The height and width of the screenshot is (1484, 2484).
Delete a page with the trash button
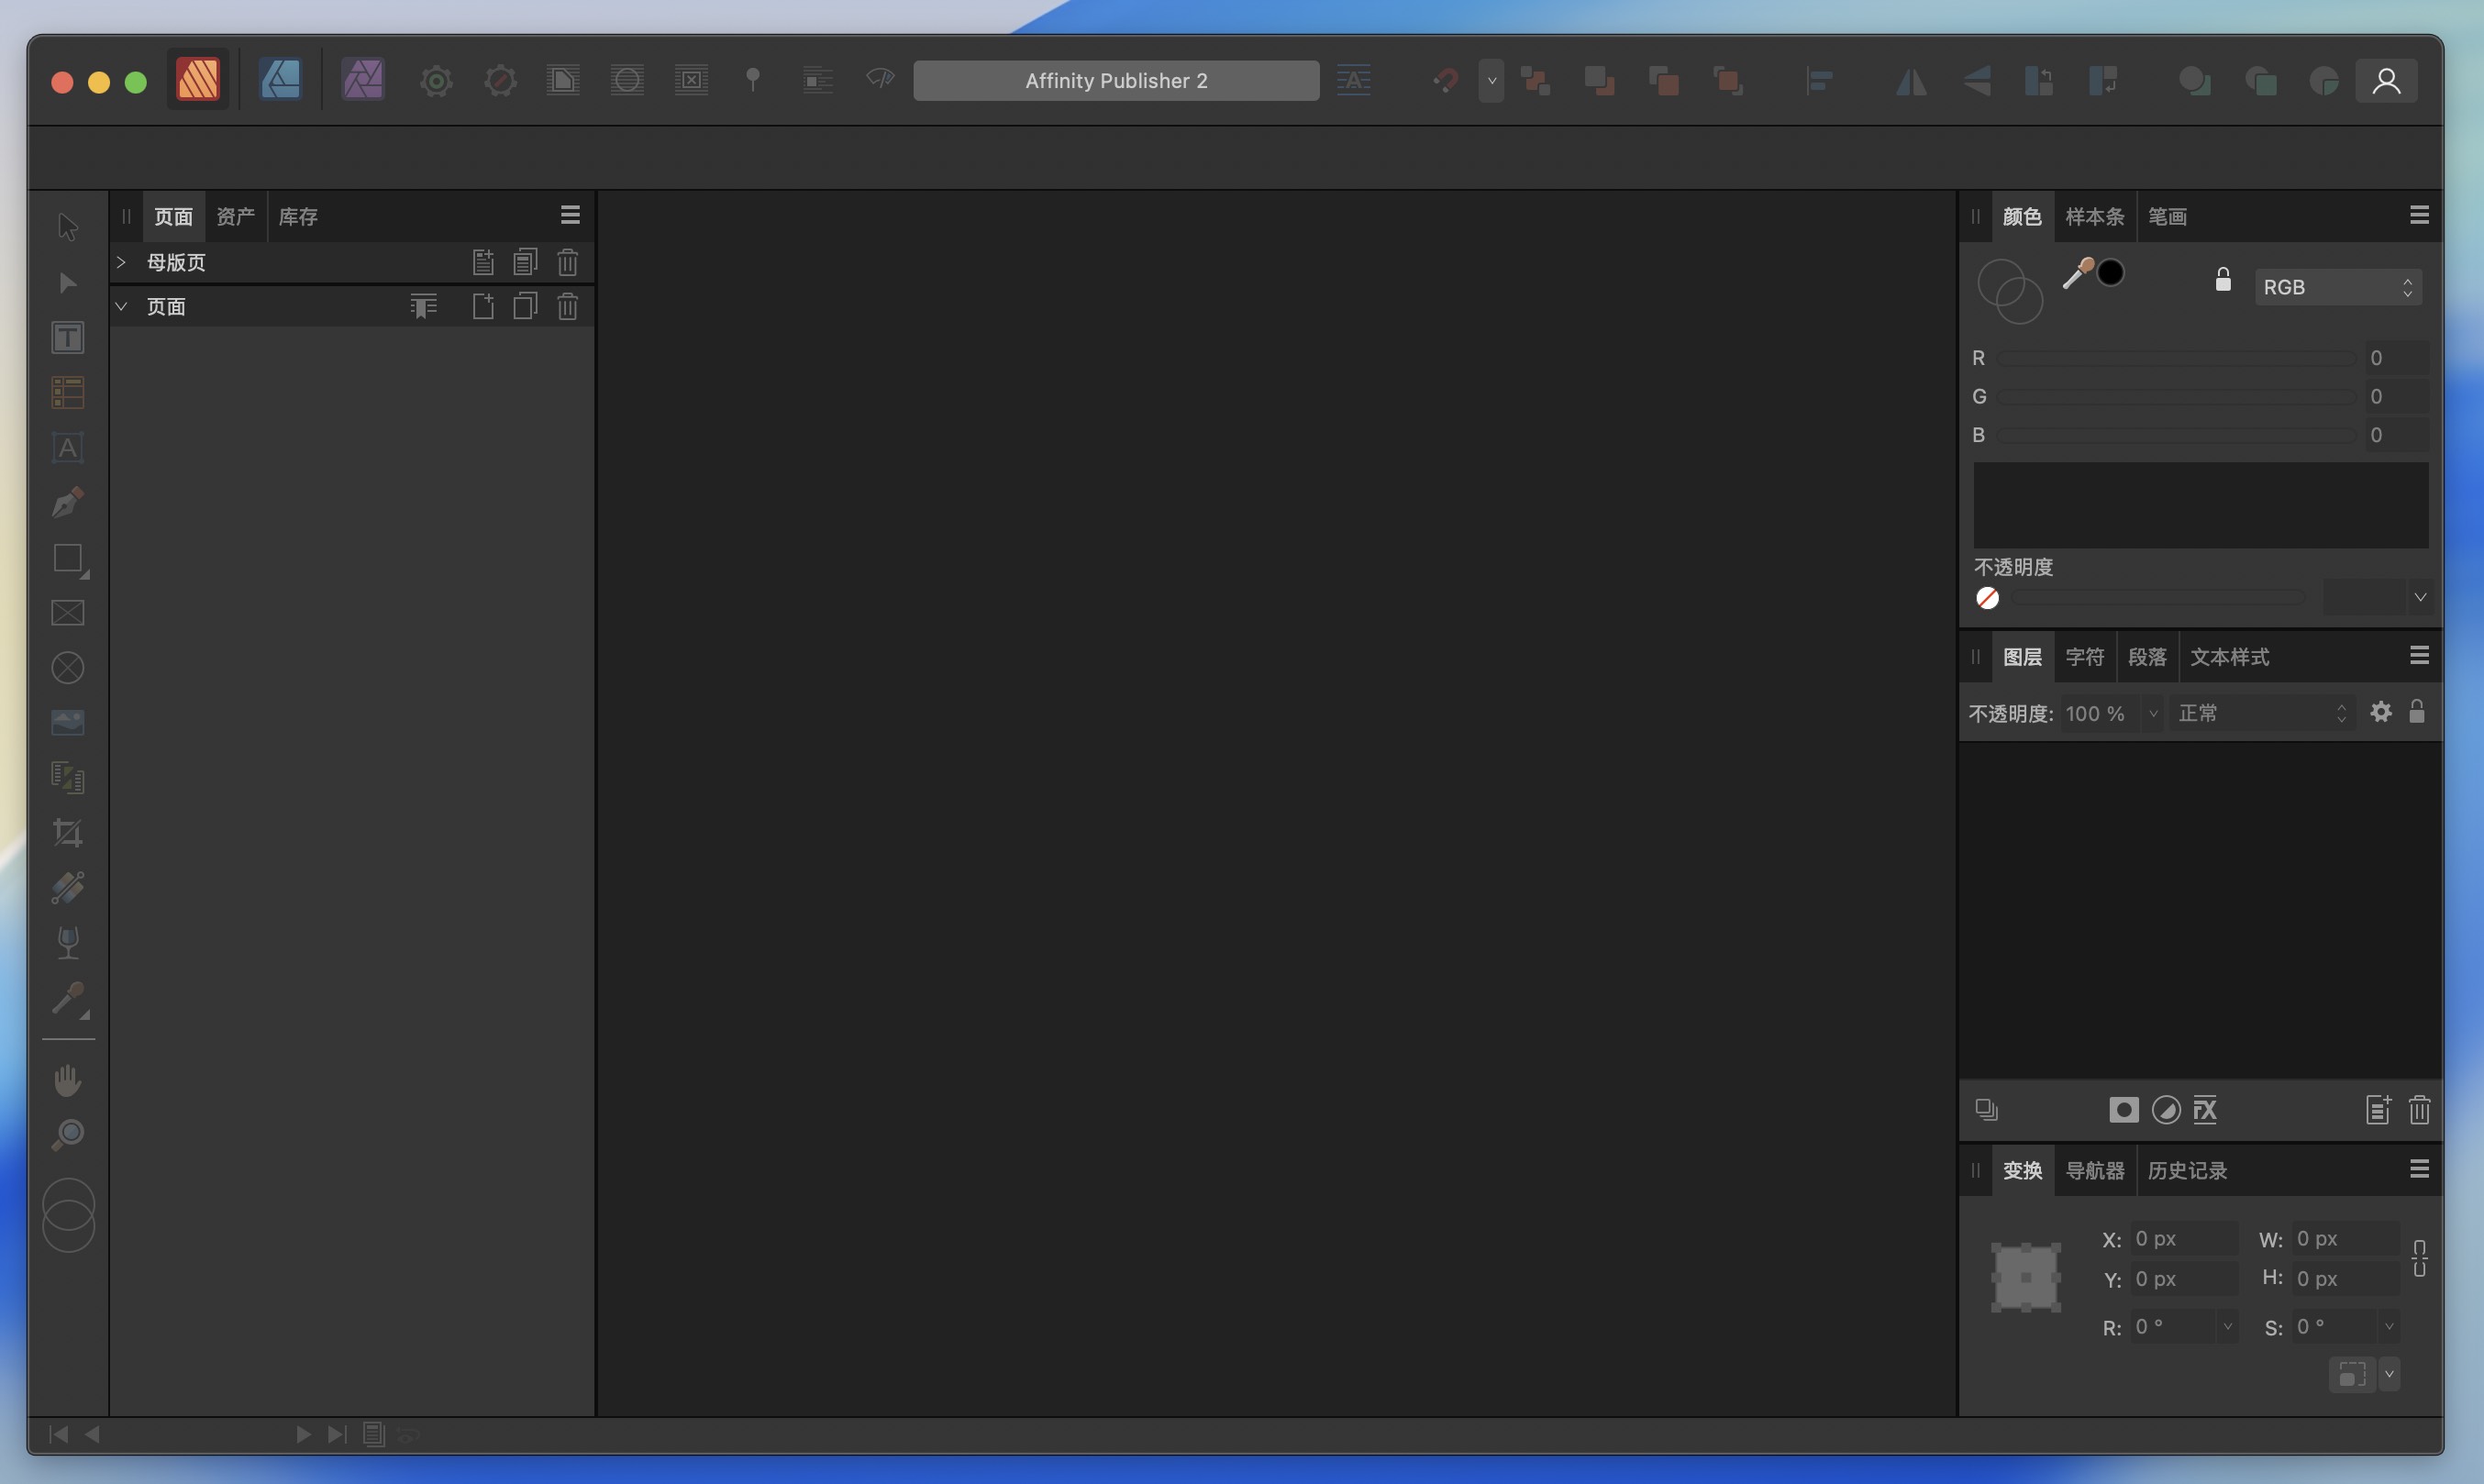pyautogui.click(x=567, y=306)
